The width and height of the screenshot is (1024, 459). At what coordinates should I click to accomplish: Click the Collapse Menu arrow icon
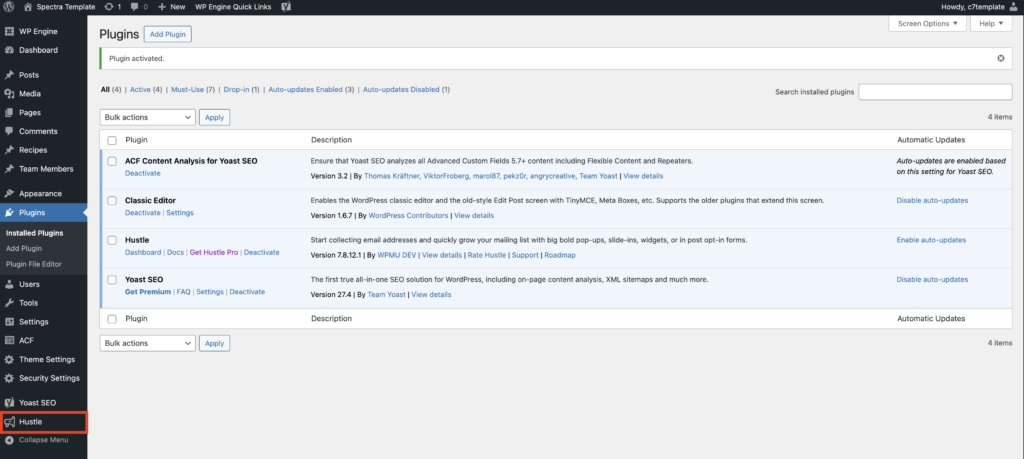pos(9,439)
